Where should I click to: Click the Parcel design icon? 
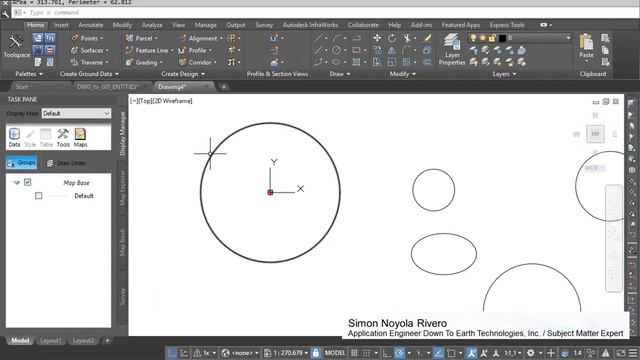(129, 38)
